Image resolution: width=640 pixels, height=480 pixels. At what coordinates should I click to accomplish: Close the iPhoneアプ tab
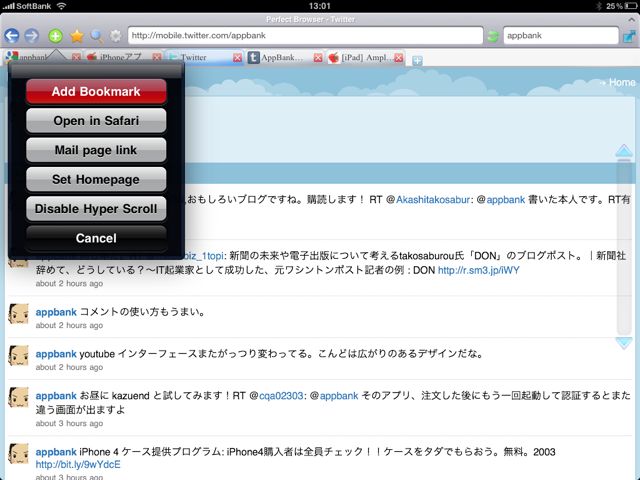157,58
